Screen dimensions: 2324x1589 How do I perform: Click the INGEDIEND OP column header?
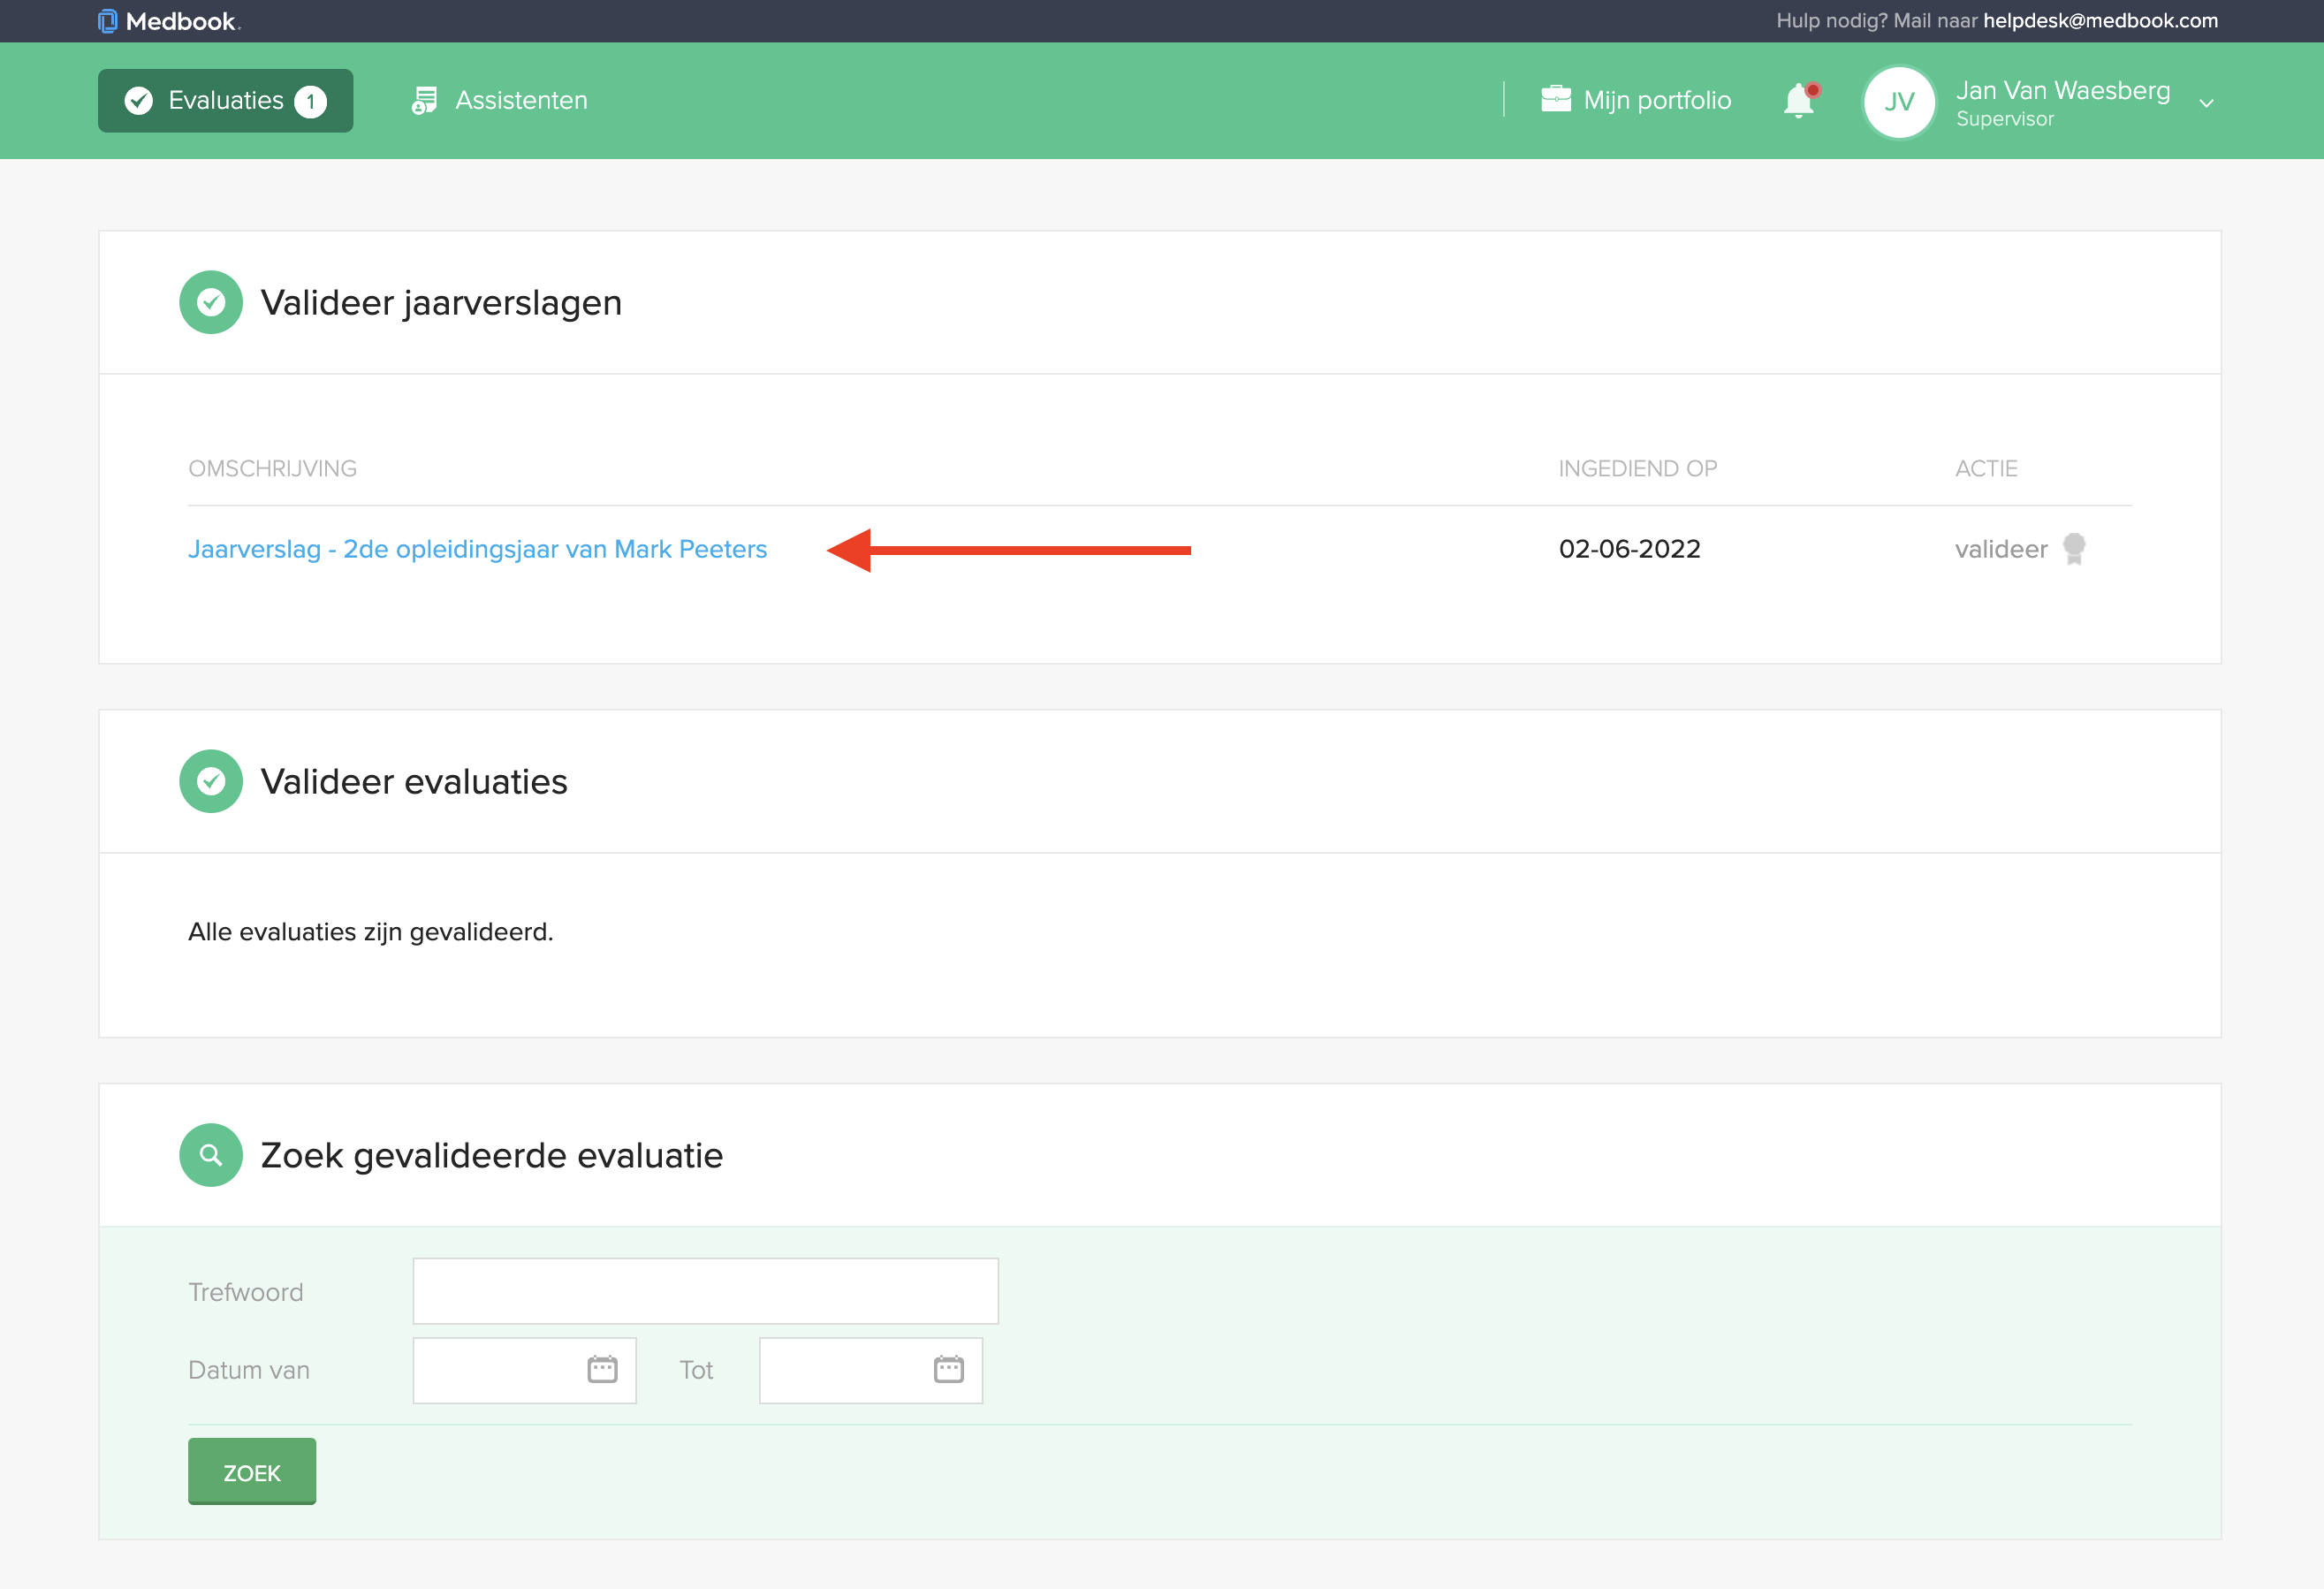(1638, 468)
